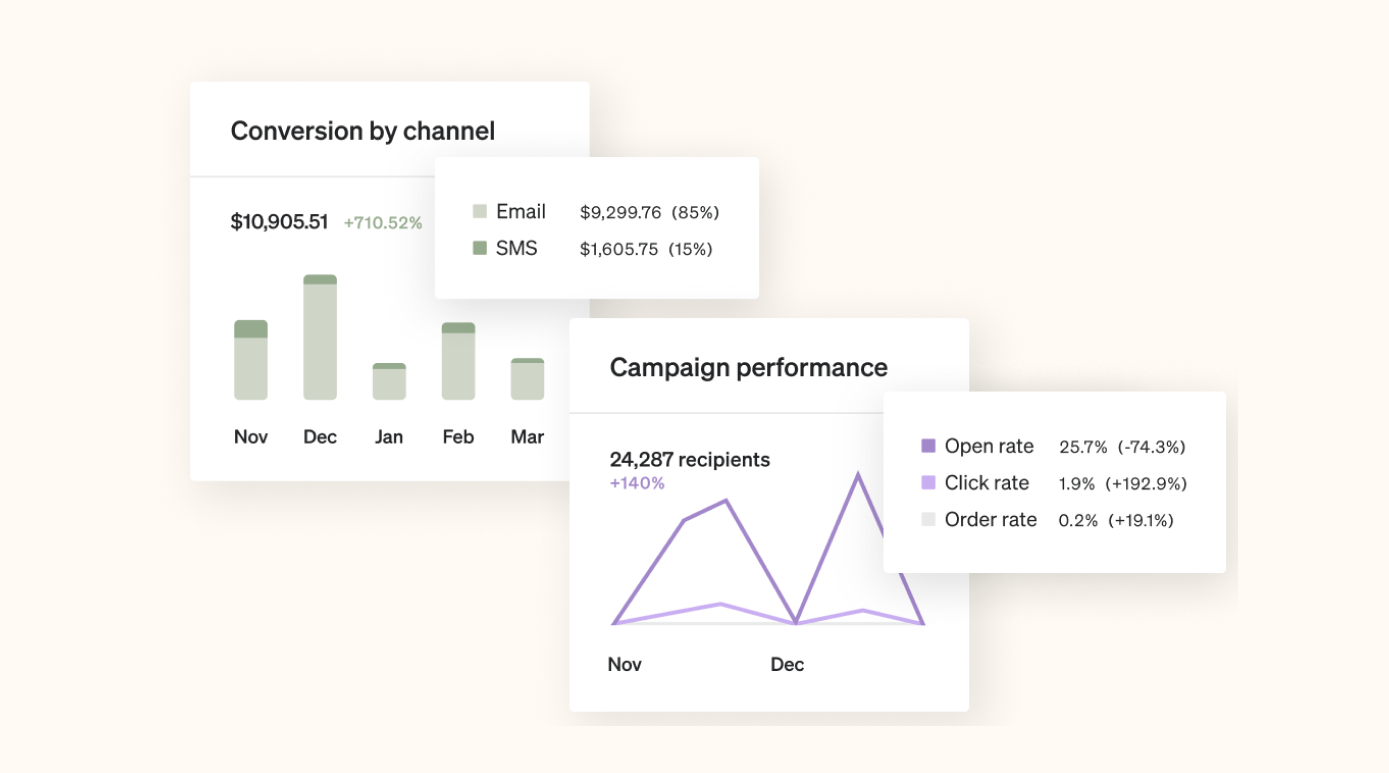Select the Feb bar in conversion chart
Screen dimensions: 1389x773
(458, 361)
